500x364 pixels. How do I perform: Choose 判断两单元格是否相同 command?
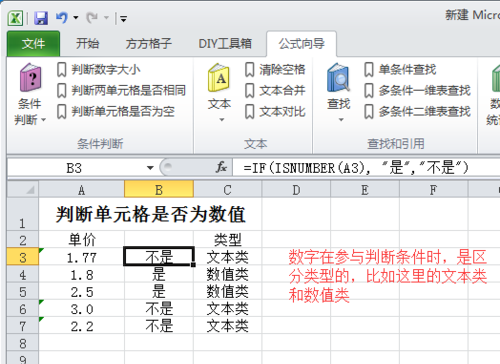pos(121,91)
